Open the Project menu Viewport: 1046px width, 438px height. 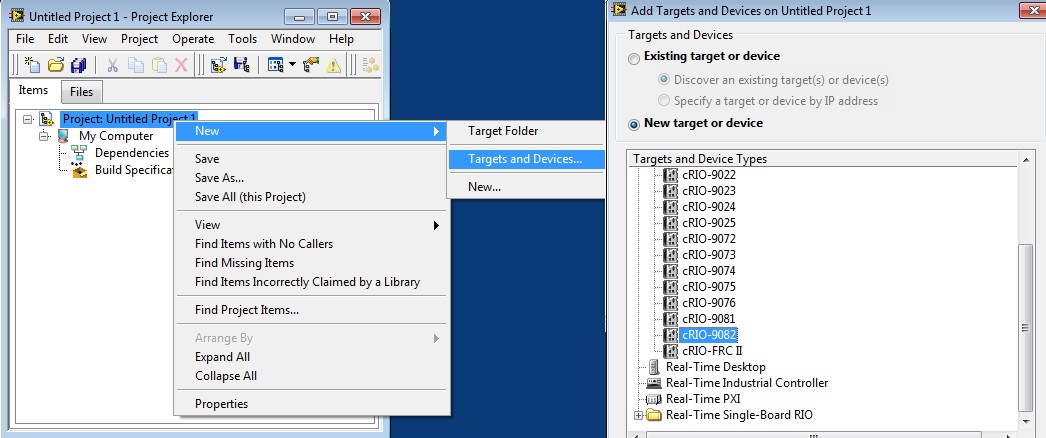(139, 39)
